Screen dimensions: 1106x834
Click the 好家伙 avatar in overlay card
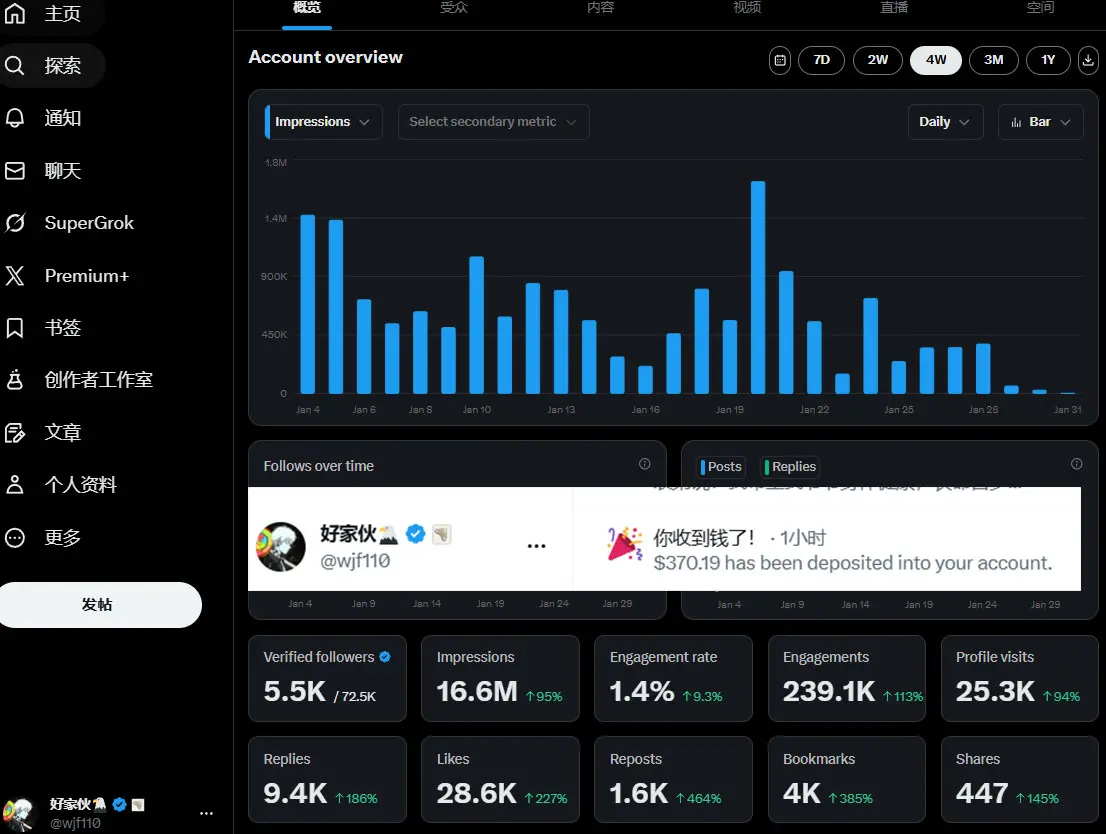(281, 547)
